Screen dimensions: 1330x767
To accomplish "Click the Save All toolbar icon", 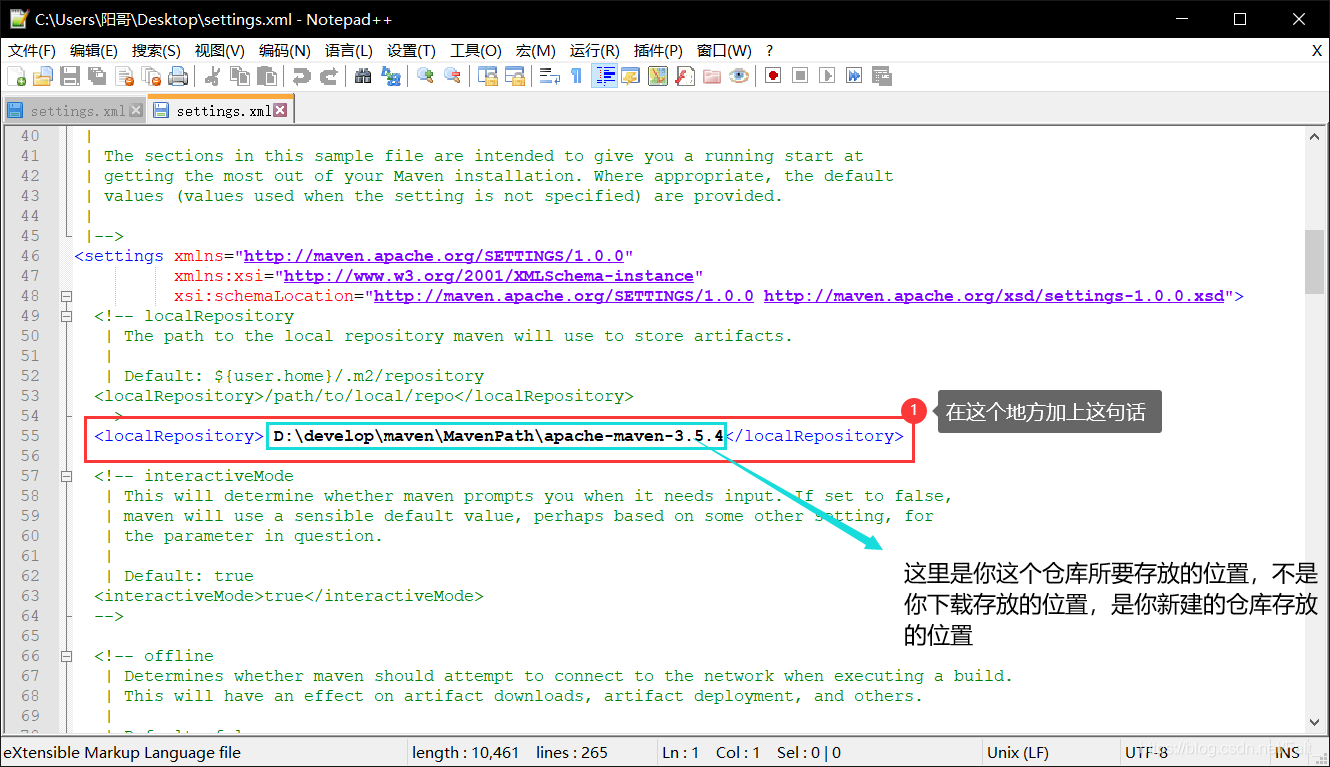I will (97, 76).
